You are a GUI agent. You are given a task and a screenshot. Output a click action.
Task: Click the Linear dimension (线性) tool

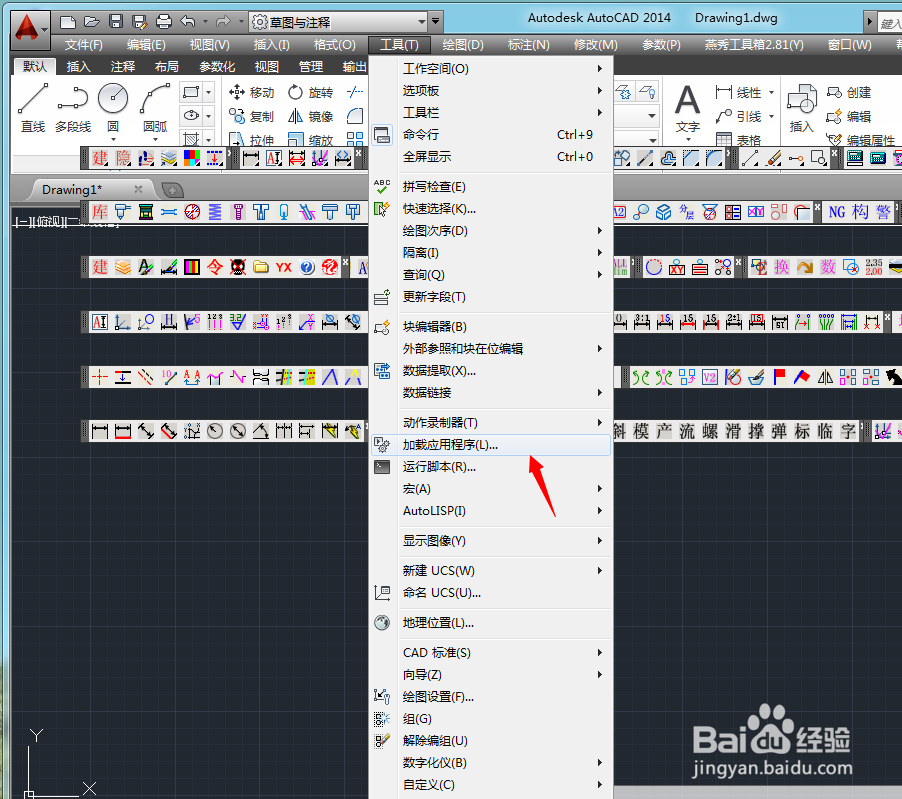(x=739, y=92)
